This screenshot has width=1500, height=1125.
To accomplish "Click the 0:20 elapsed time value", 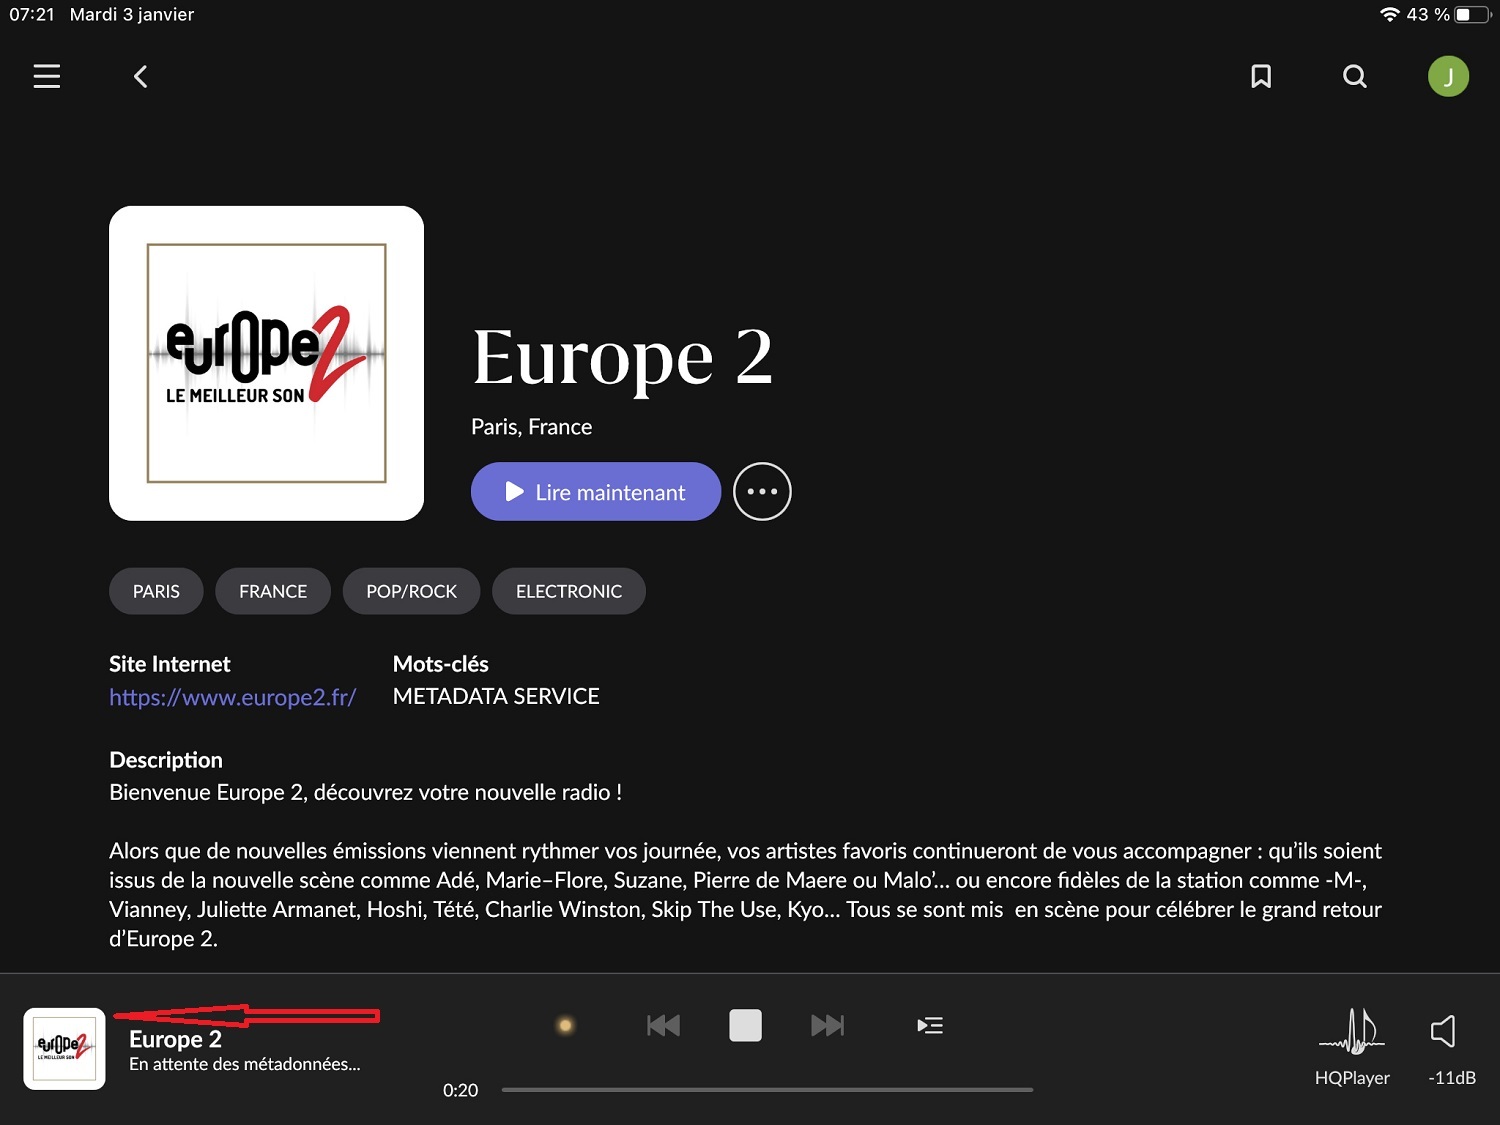I will [x=461, y=1090].
